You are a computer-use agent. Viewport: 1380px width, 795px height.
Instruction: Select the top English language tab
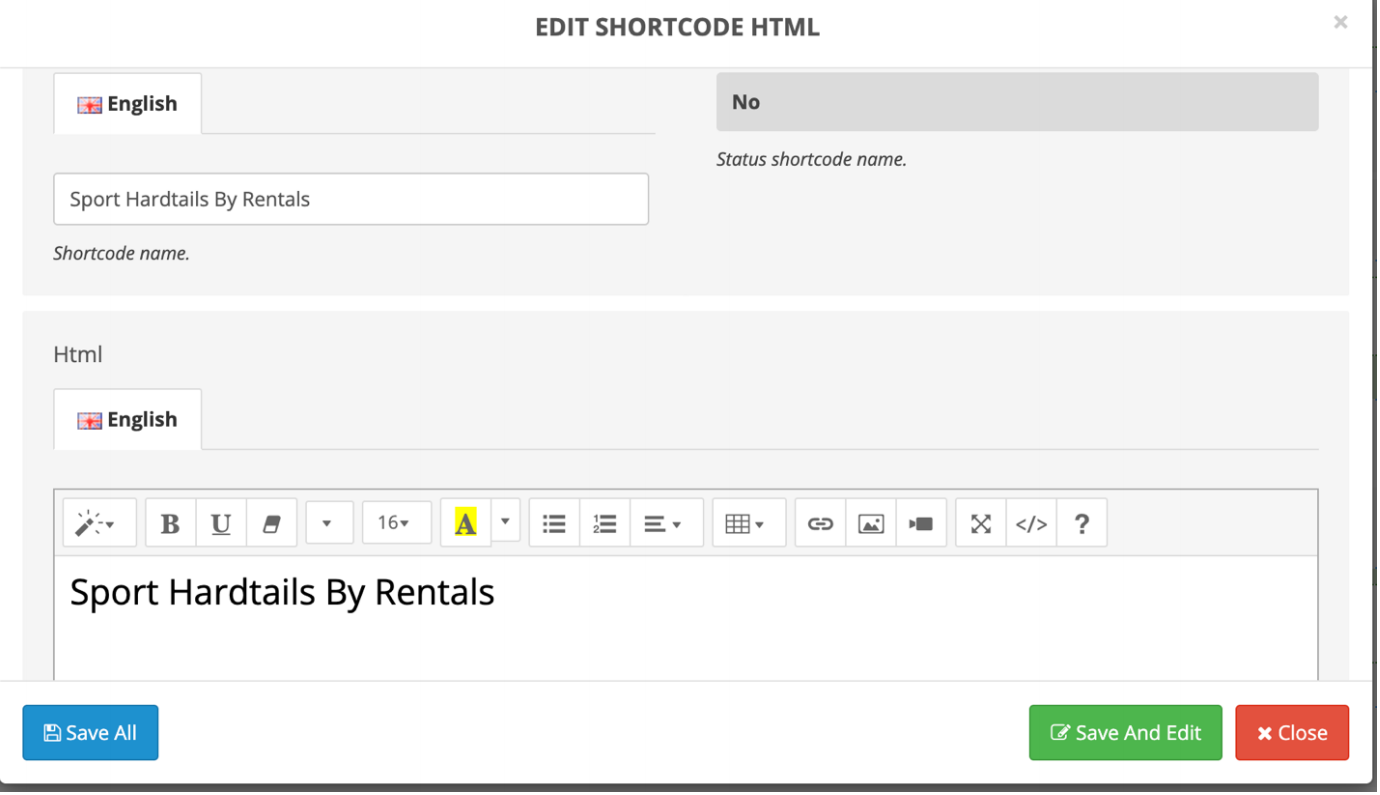128,104
